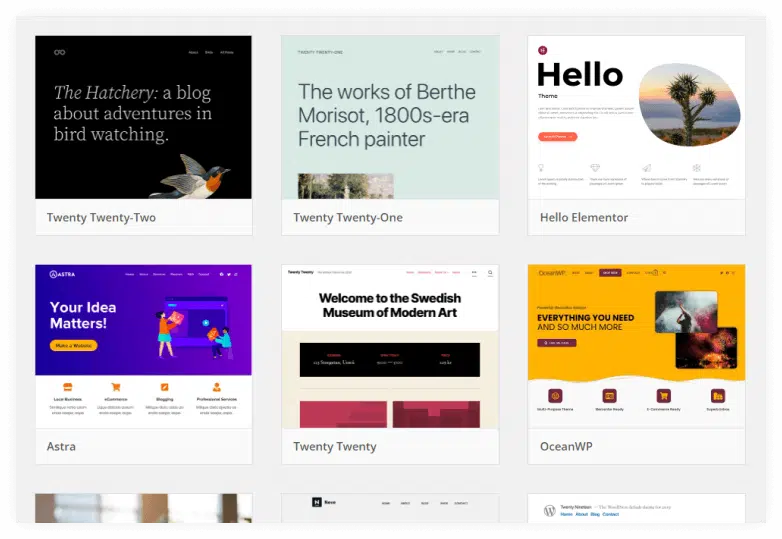Viewport: 782px width, 539px height.
Task: Click the concert crowd photo in OceanWP preview
Action: pos(686,312)
